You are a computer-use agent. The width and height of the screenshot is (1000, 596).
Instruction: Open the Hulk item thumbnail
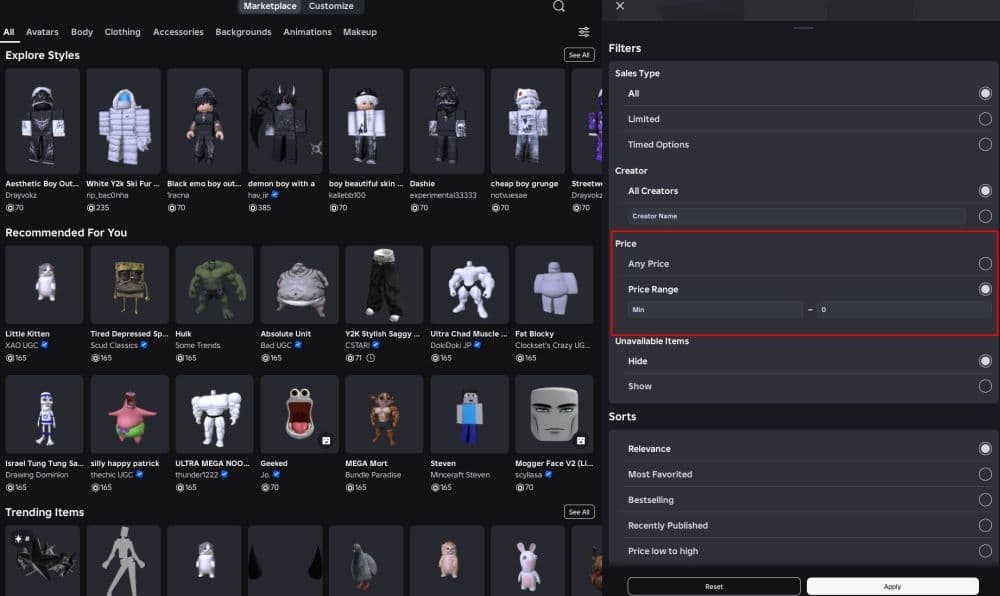click(x=214, y=285)
